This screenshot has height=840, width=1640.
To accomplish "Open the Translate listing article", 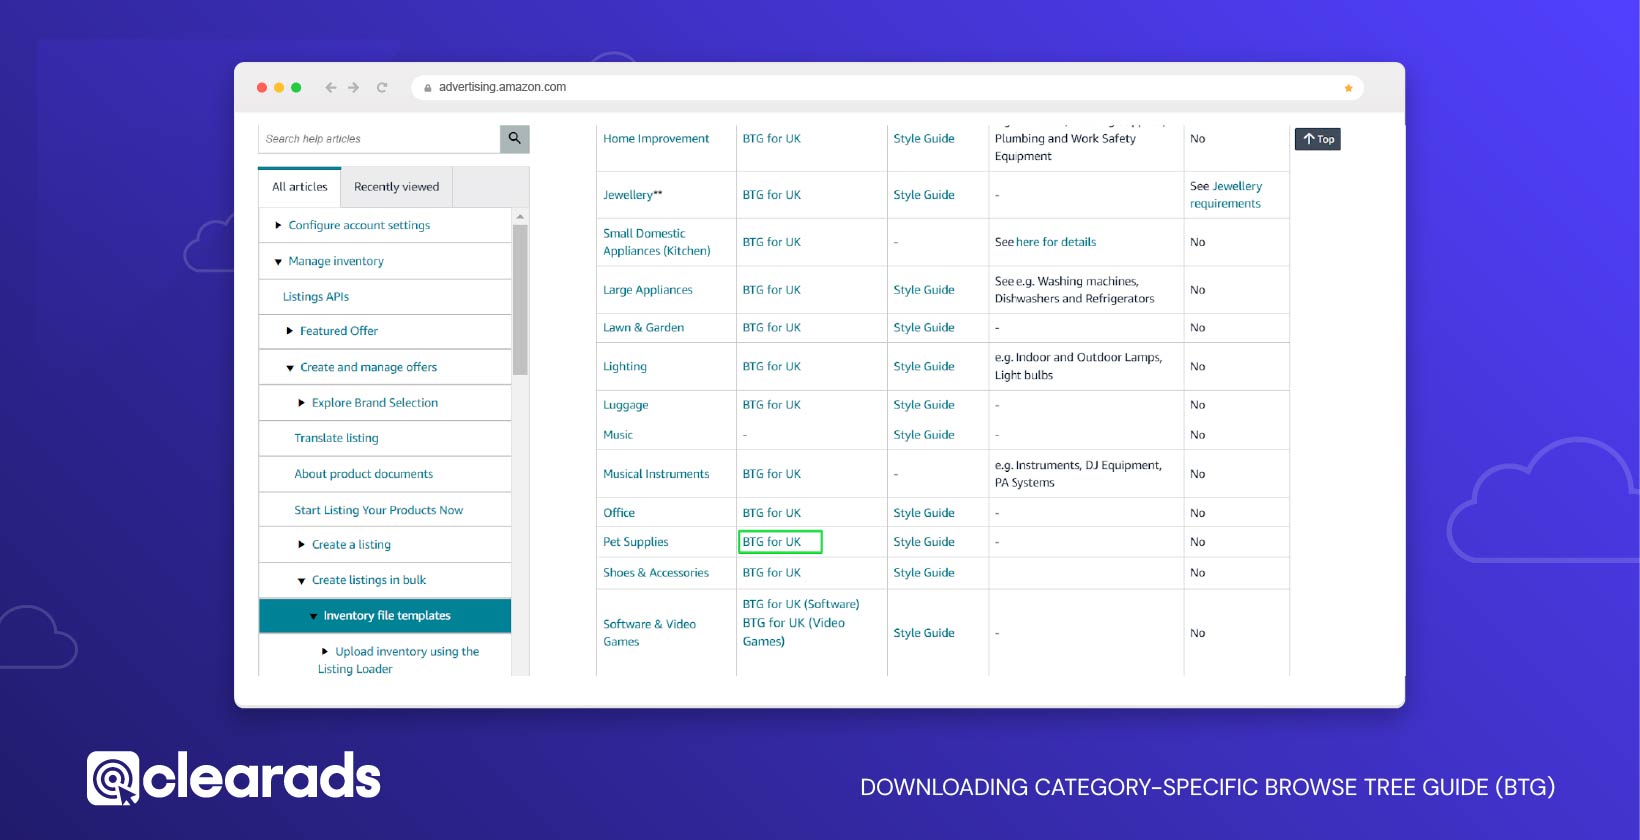I will point(336,438).
